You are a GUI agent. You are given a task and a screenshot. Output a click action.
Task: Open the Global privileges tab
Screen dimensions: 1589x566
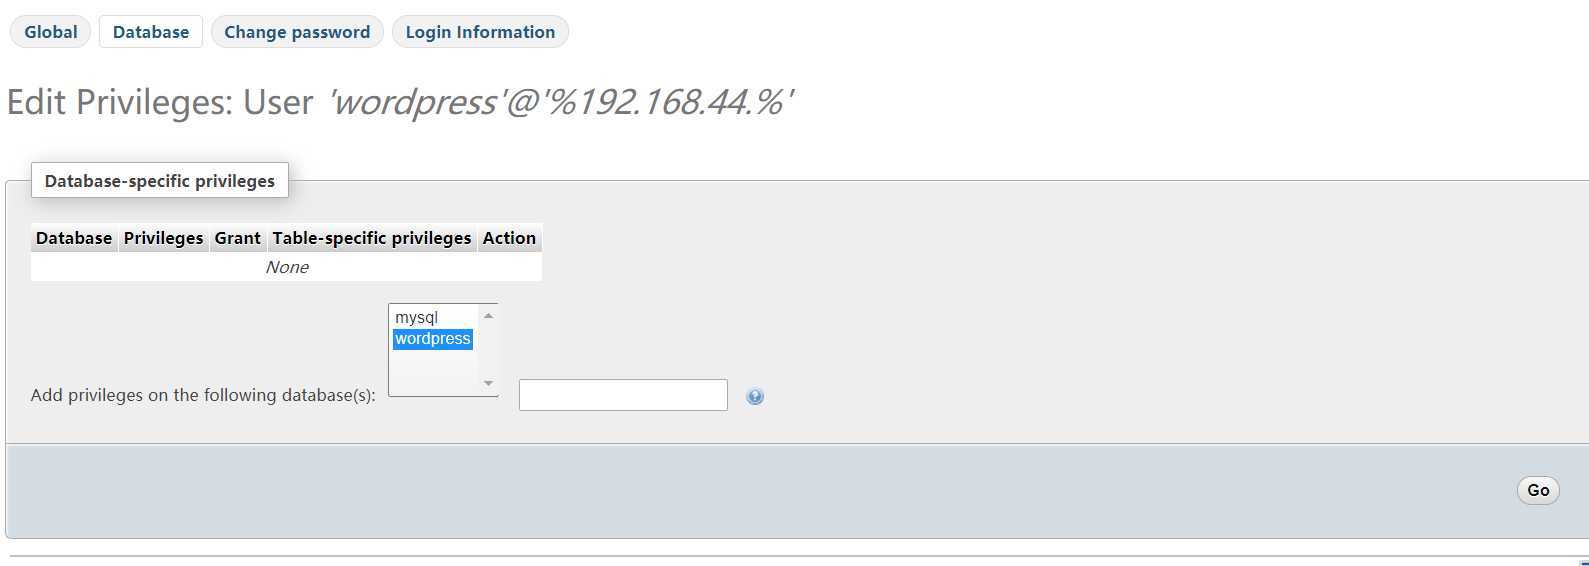[50, 32]
